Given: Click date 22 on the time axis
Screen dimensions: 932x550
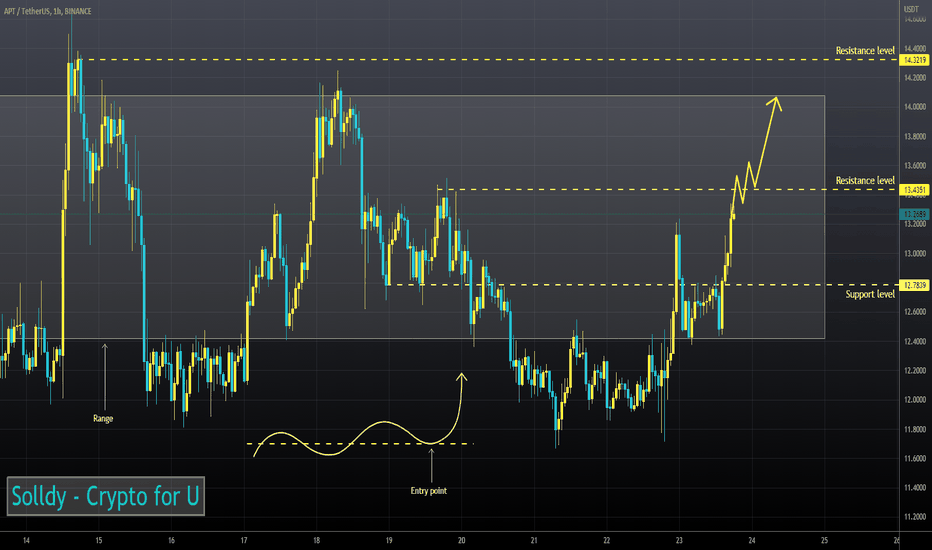Looking at the screenshot, I should coord(606,540).
